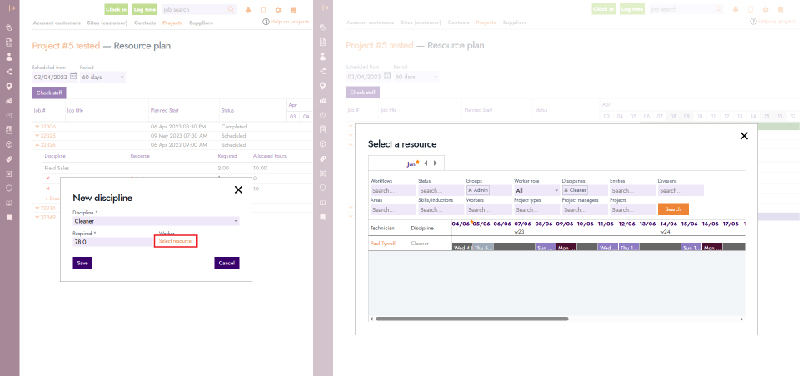Select technician Paul Tyrrell

[x=383, y=243]
